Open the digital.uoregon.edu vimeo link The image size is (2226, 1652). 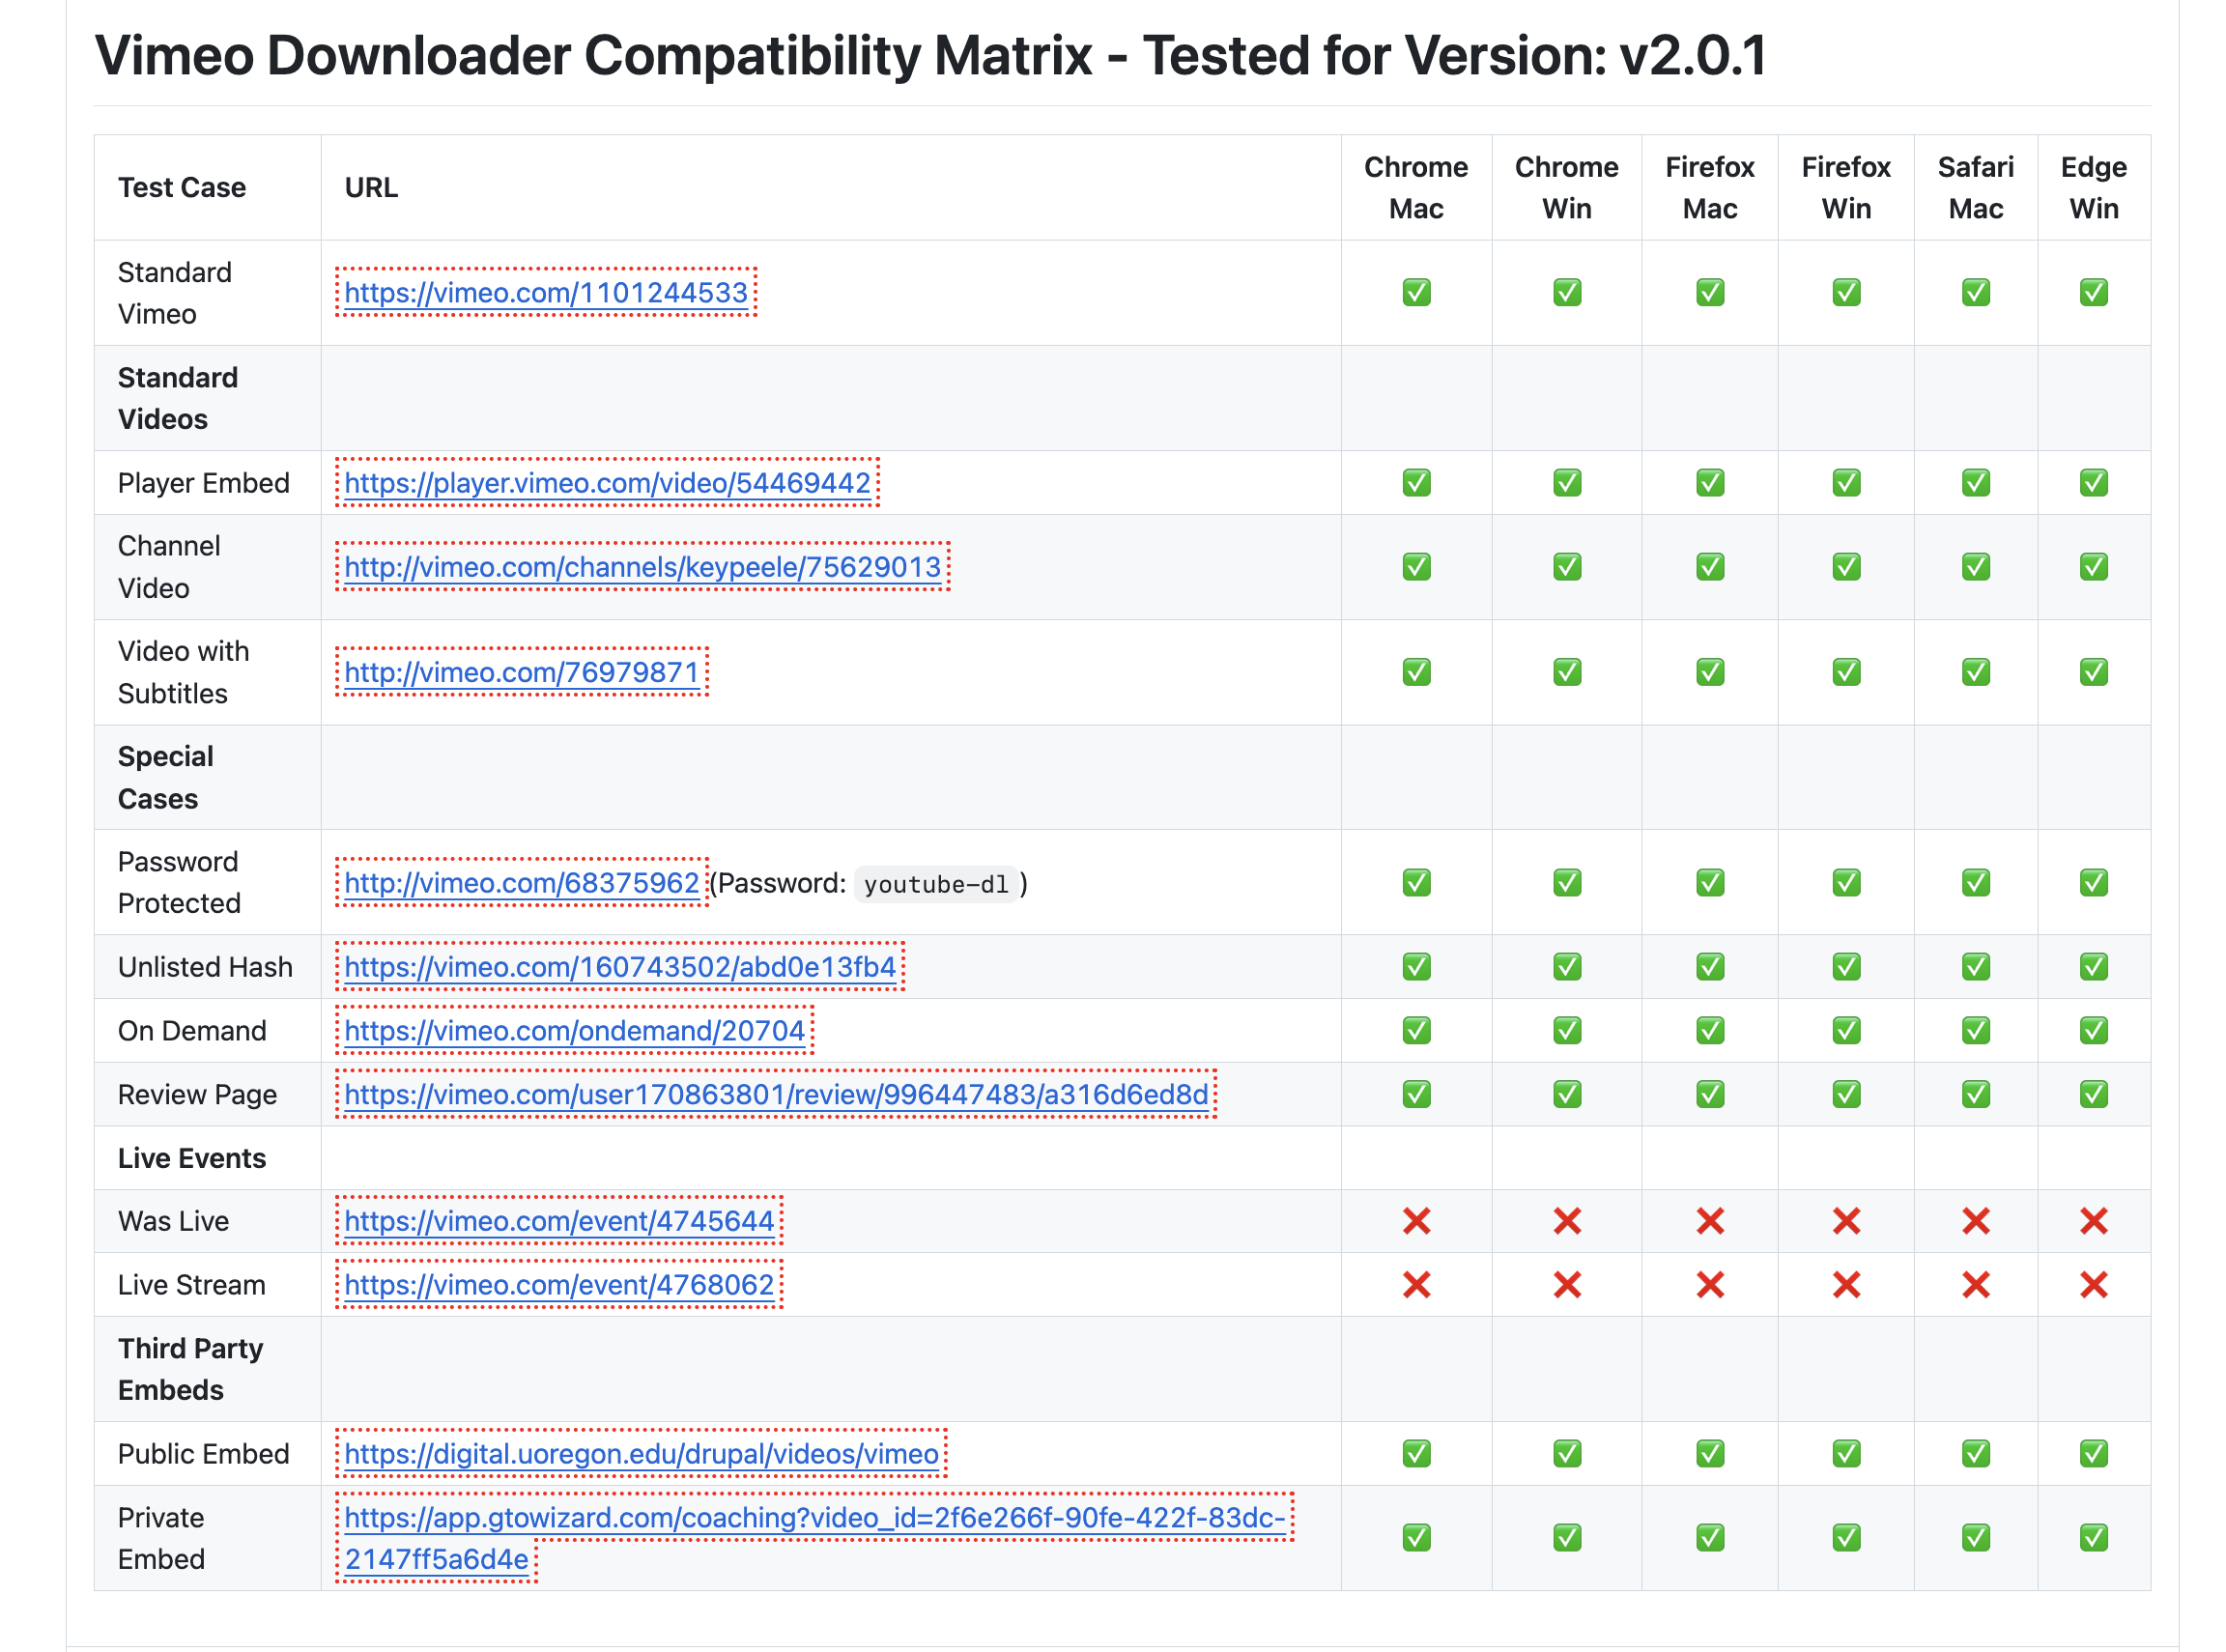(x=642, y=1454)
